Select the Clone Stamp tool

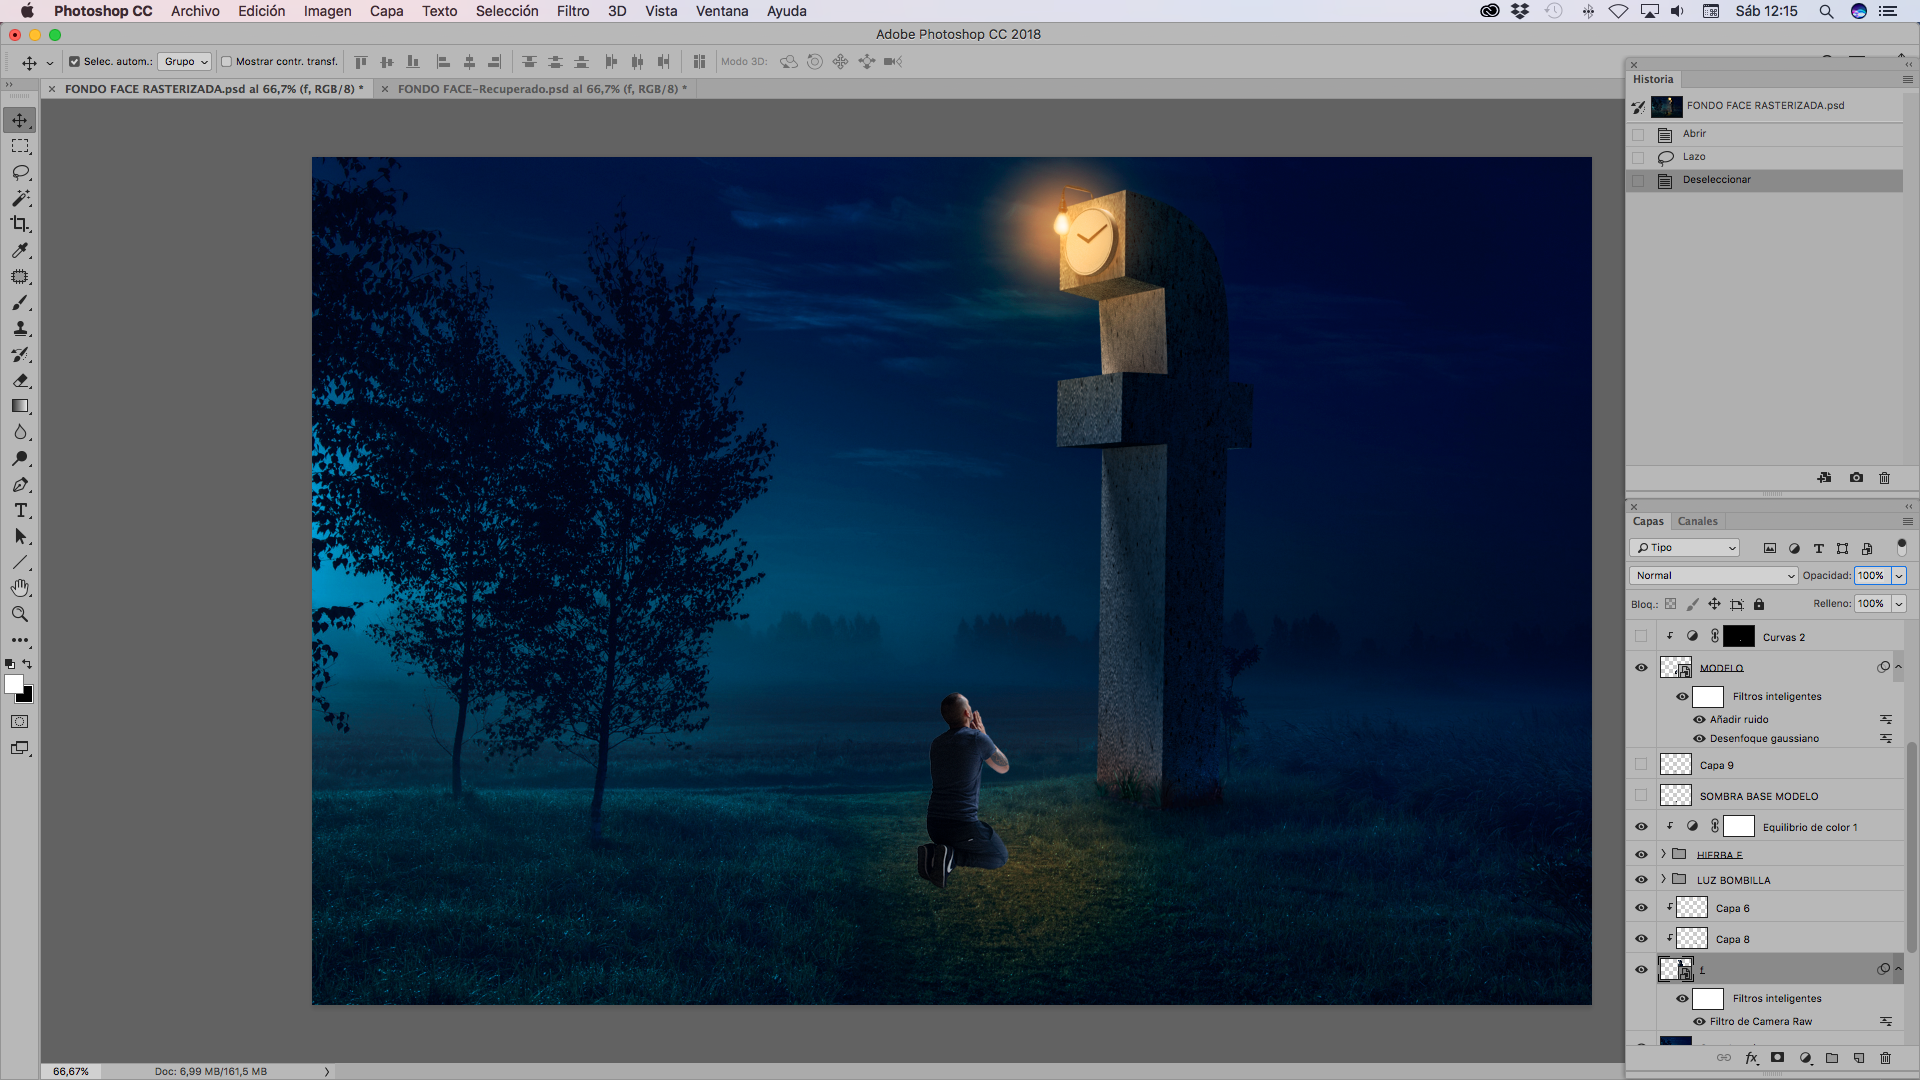[x=20, y=329]
